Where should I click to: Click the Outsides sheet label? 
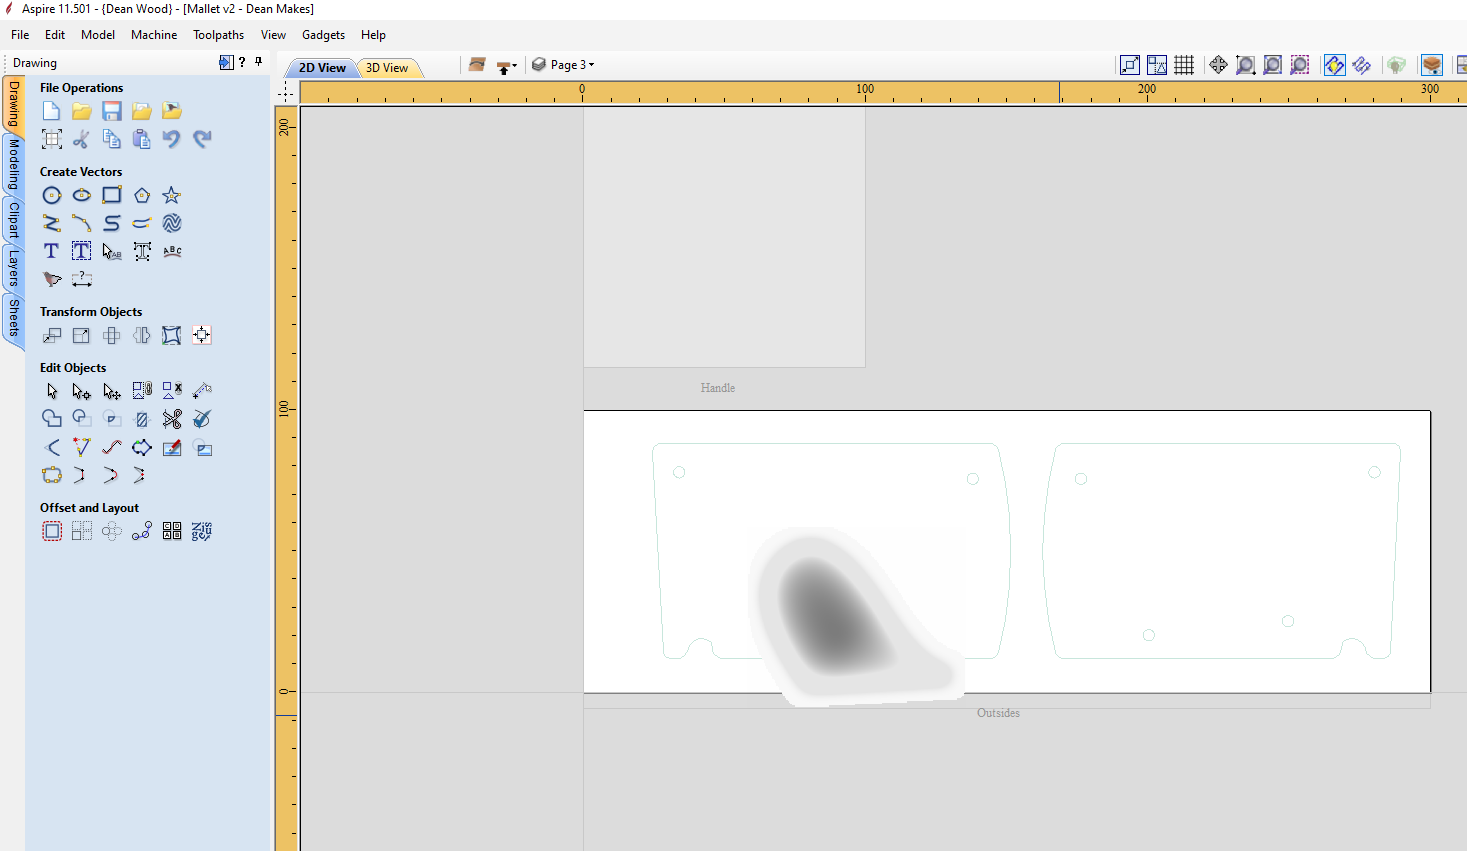click(998, 713)
